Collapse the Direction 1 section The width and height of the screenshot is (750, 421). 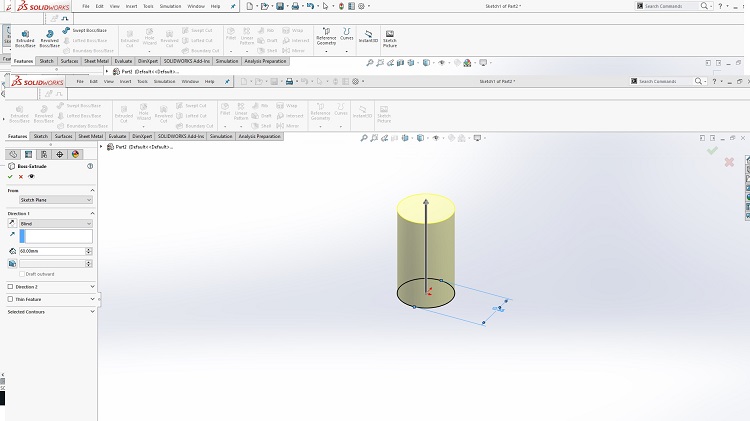92,213
